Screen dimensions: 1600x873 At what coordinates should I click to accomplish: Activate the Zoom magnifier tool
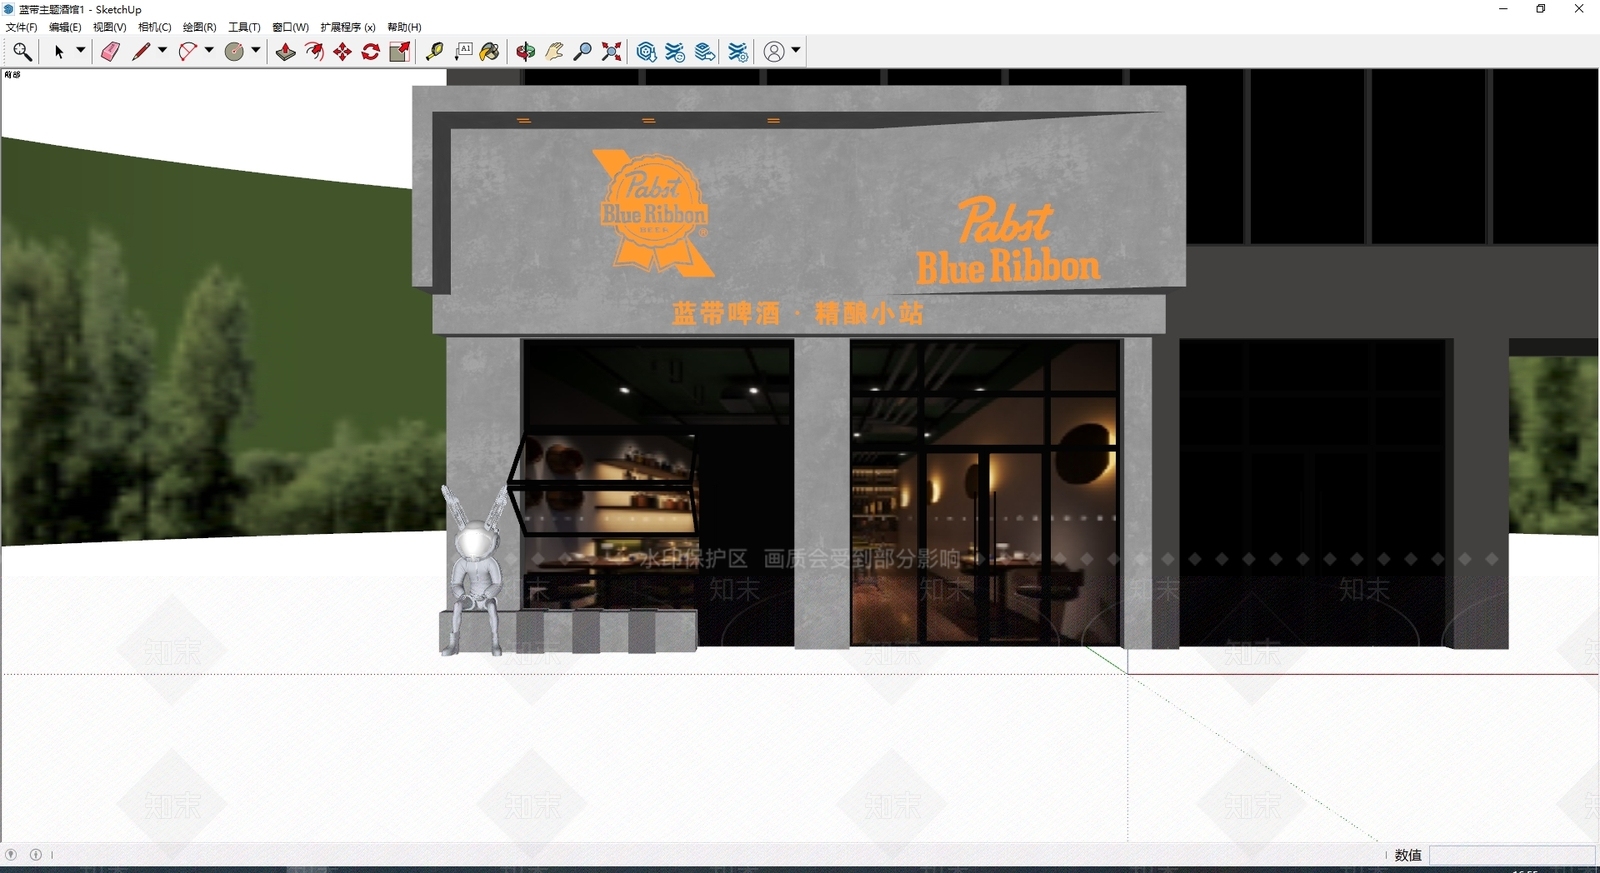click(582, 51)
